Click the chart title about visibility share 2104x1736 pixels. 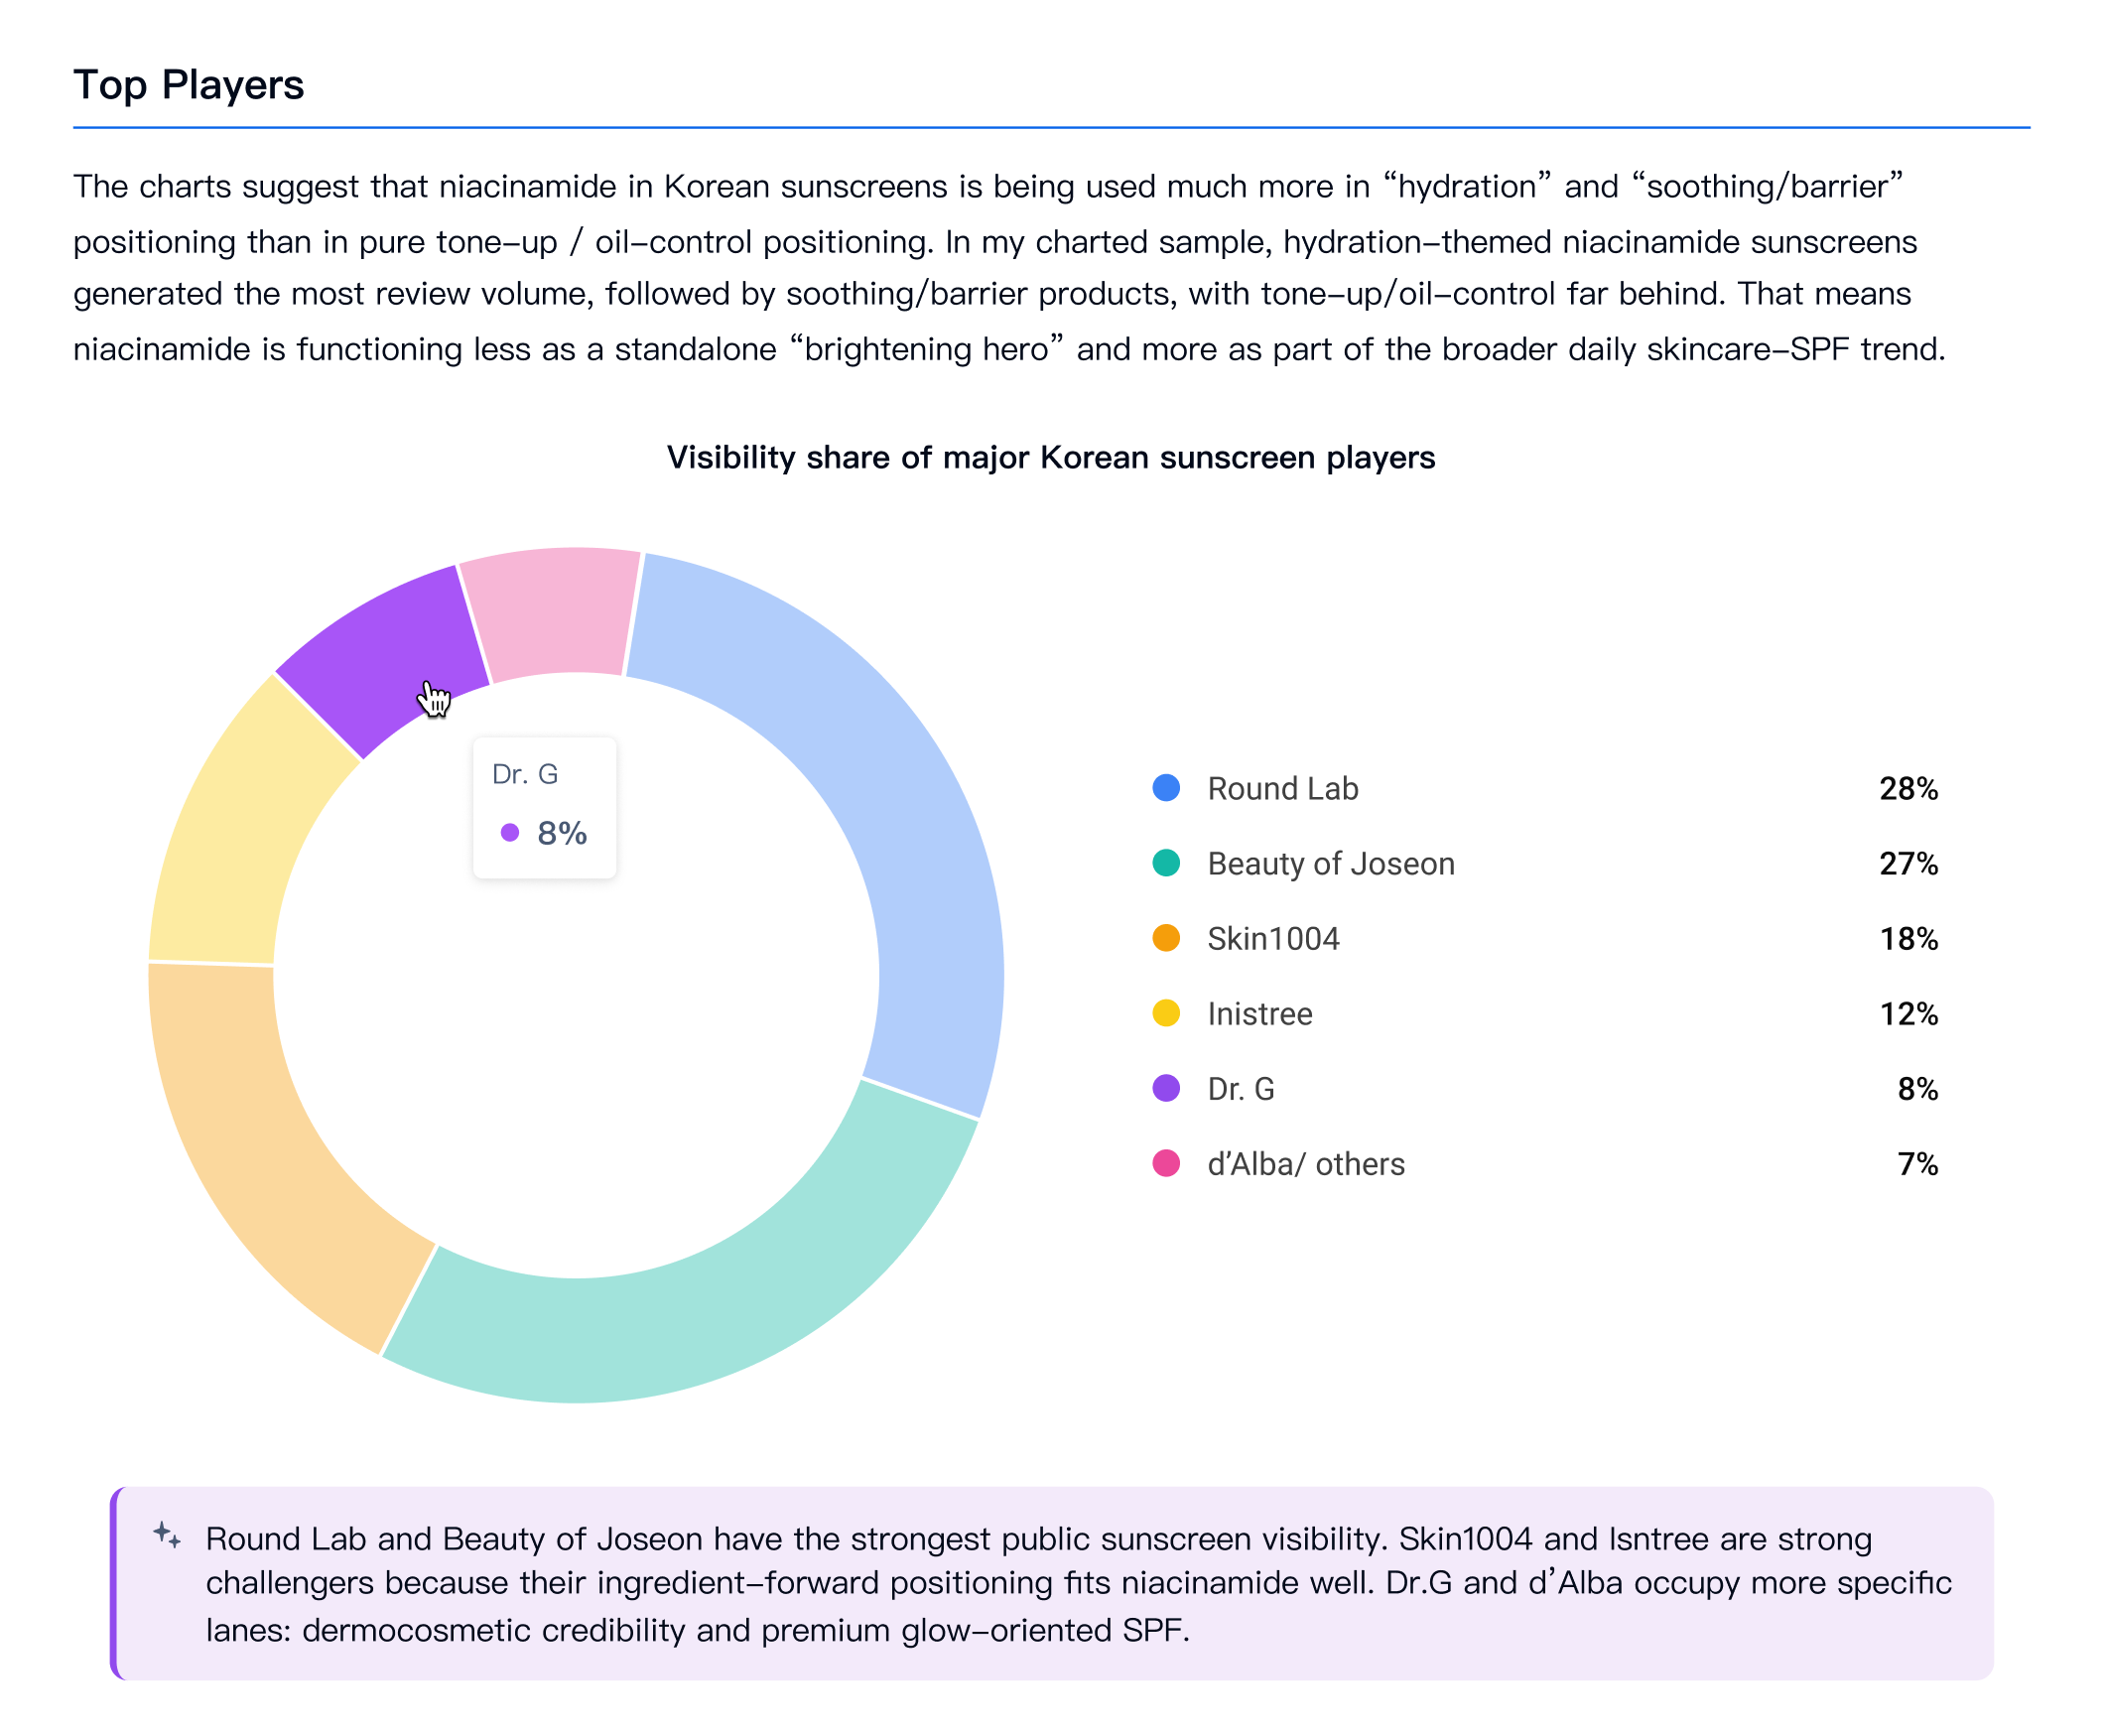[1051, 457]
